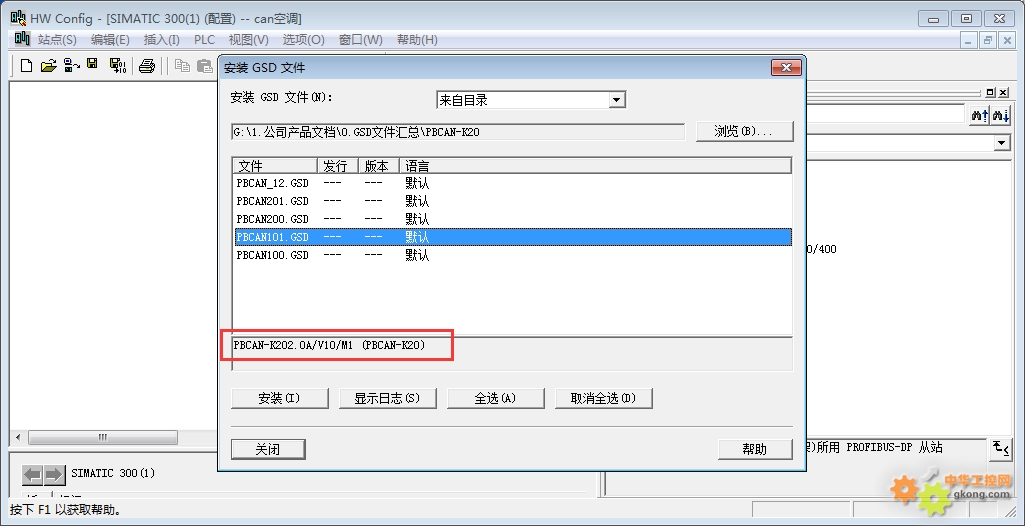Click the Save and Compile toolbar icon

[118, 65]
